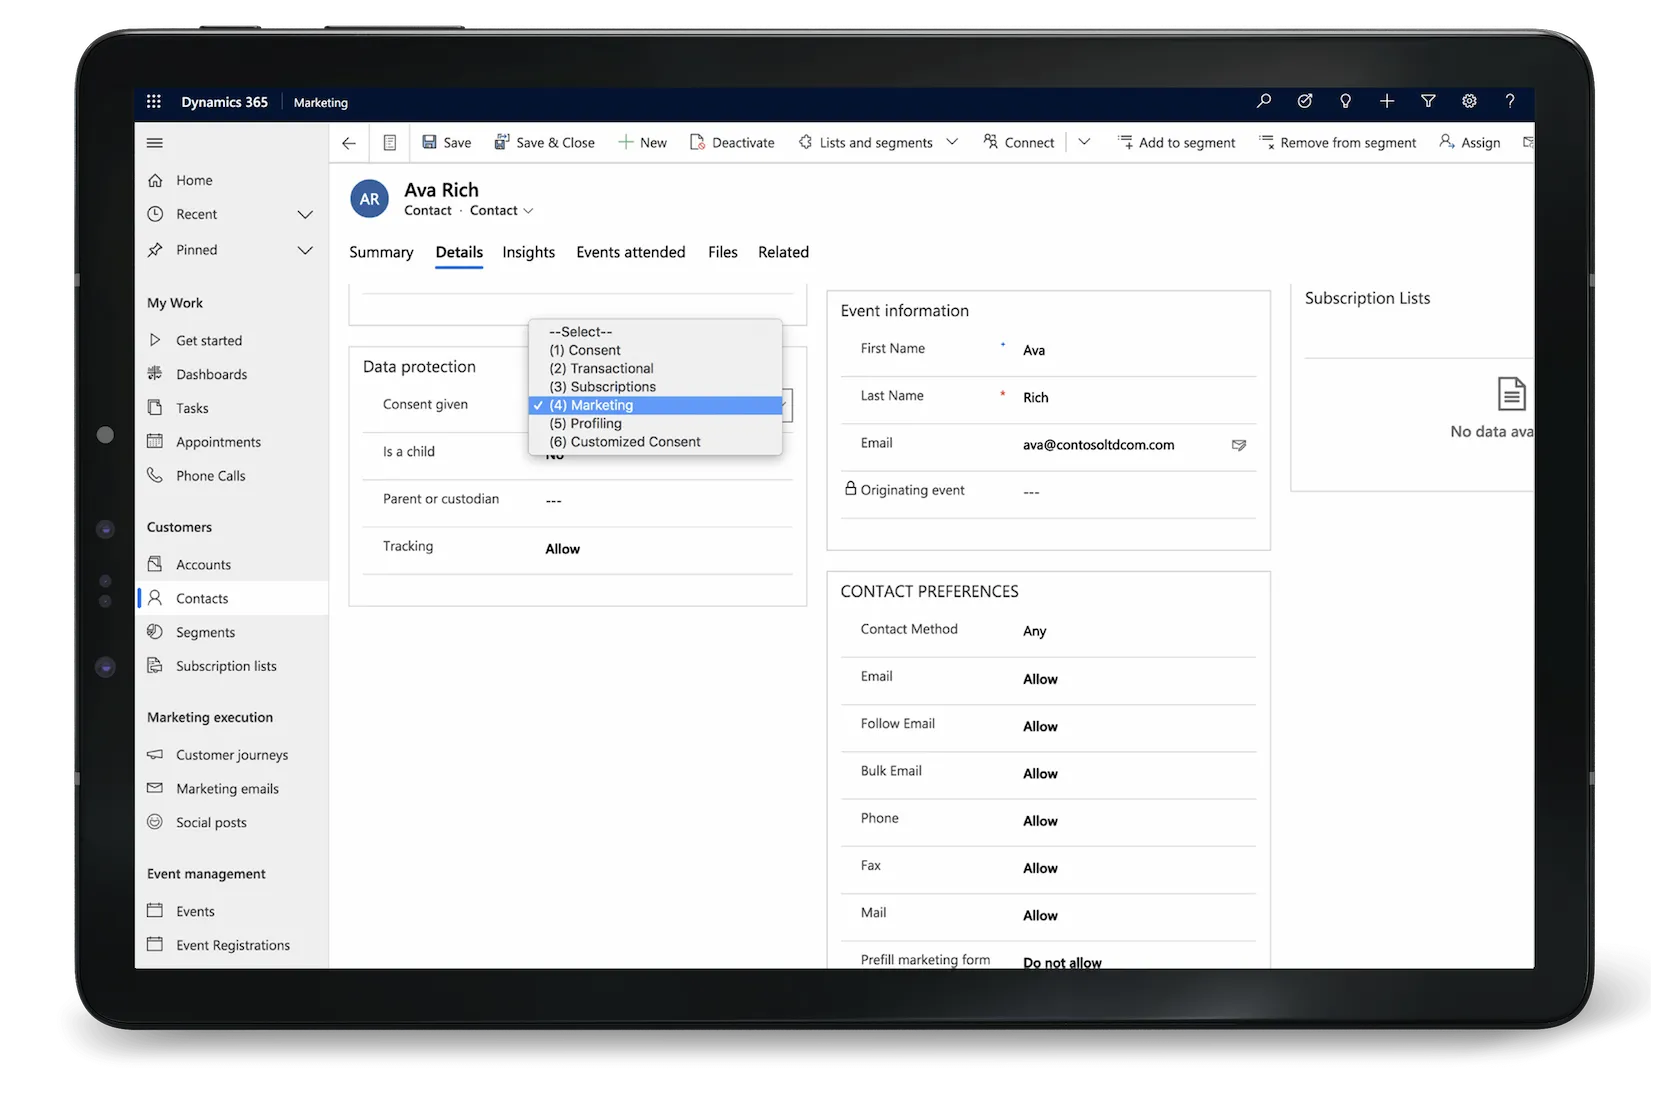Assign the contact record
1680x1100 pixels.
coord(1470,143)
